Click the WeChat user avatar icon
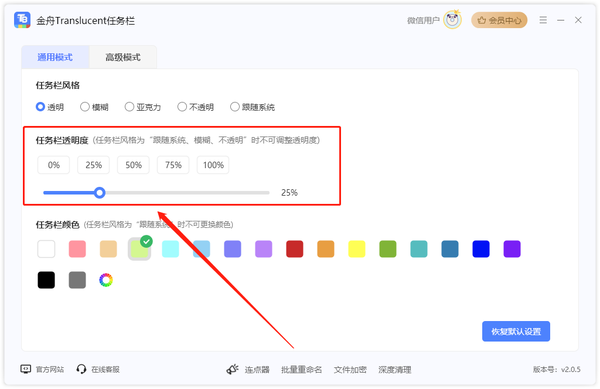600x389 pixels. (x=453, y=20)
